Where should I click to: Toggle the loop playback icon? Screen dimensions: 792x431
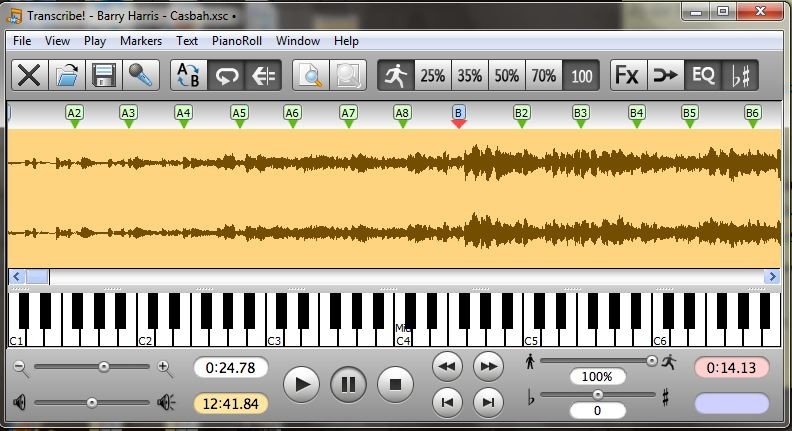tap(226, 76)
